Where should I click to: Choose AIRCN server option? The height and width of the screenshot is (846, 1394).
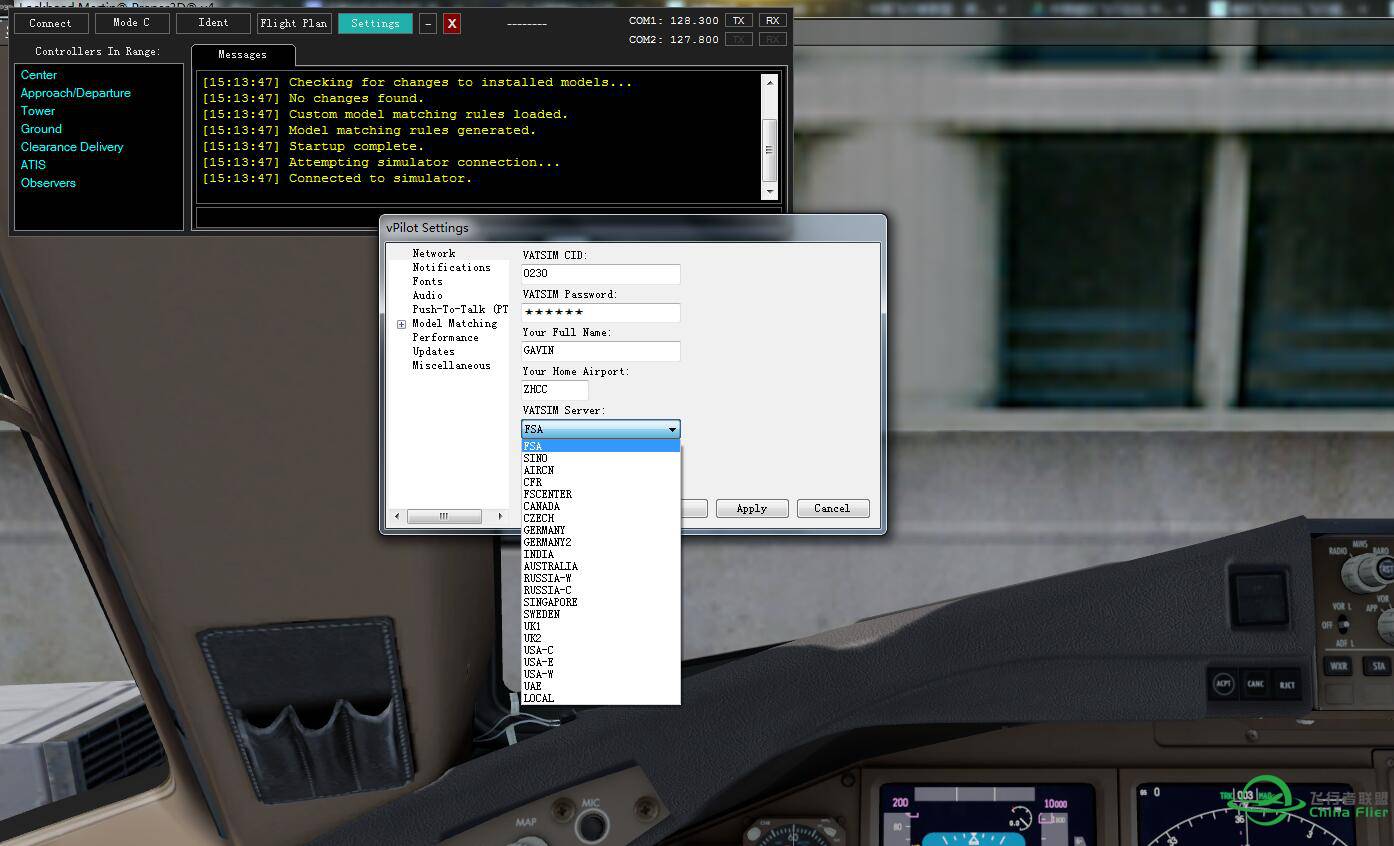pos(600,470)
